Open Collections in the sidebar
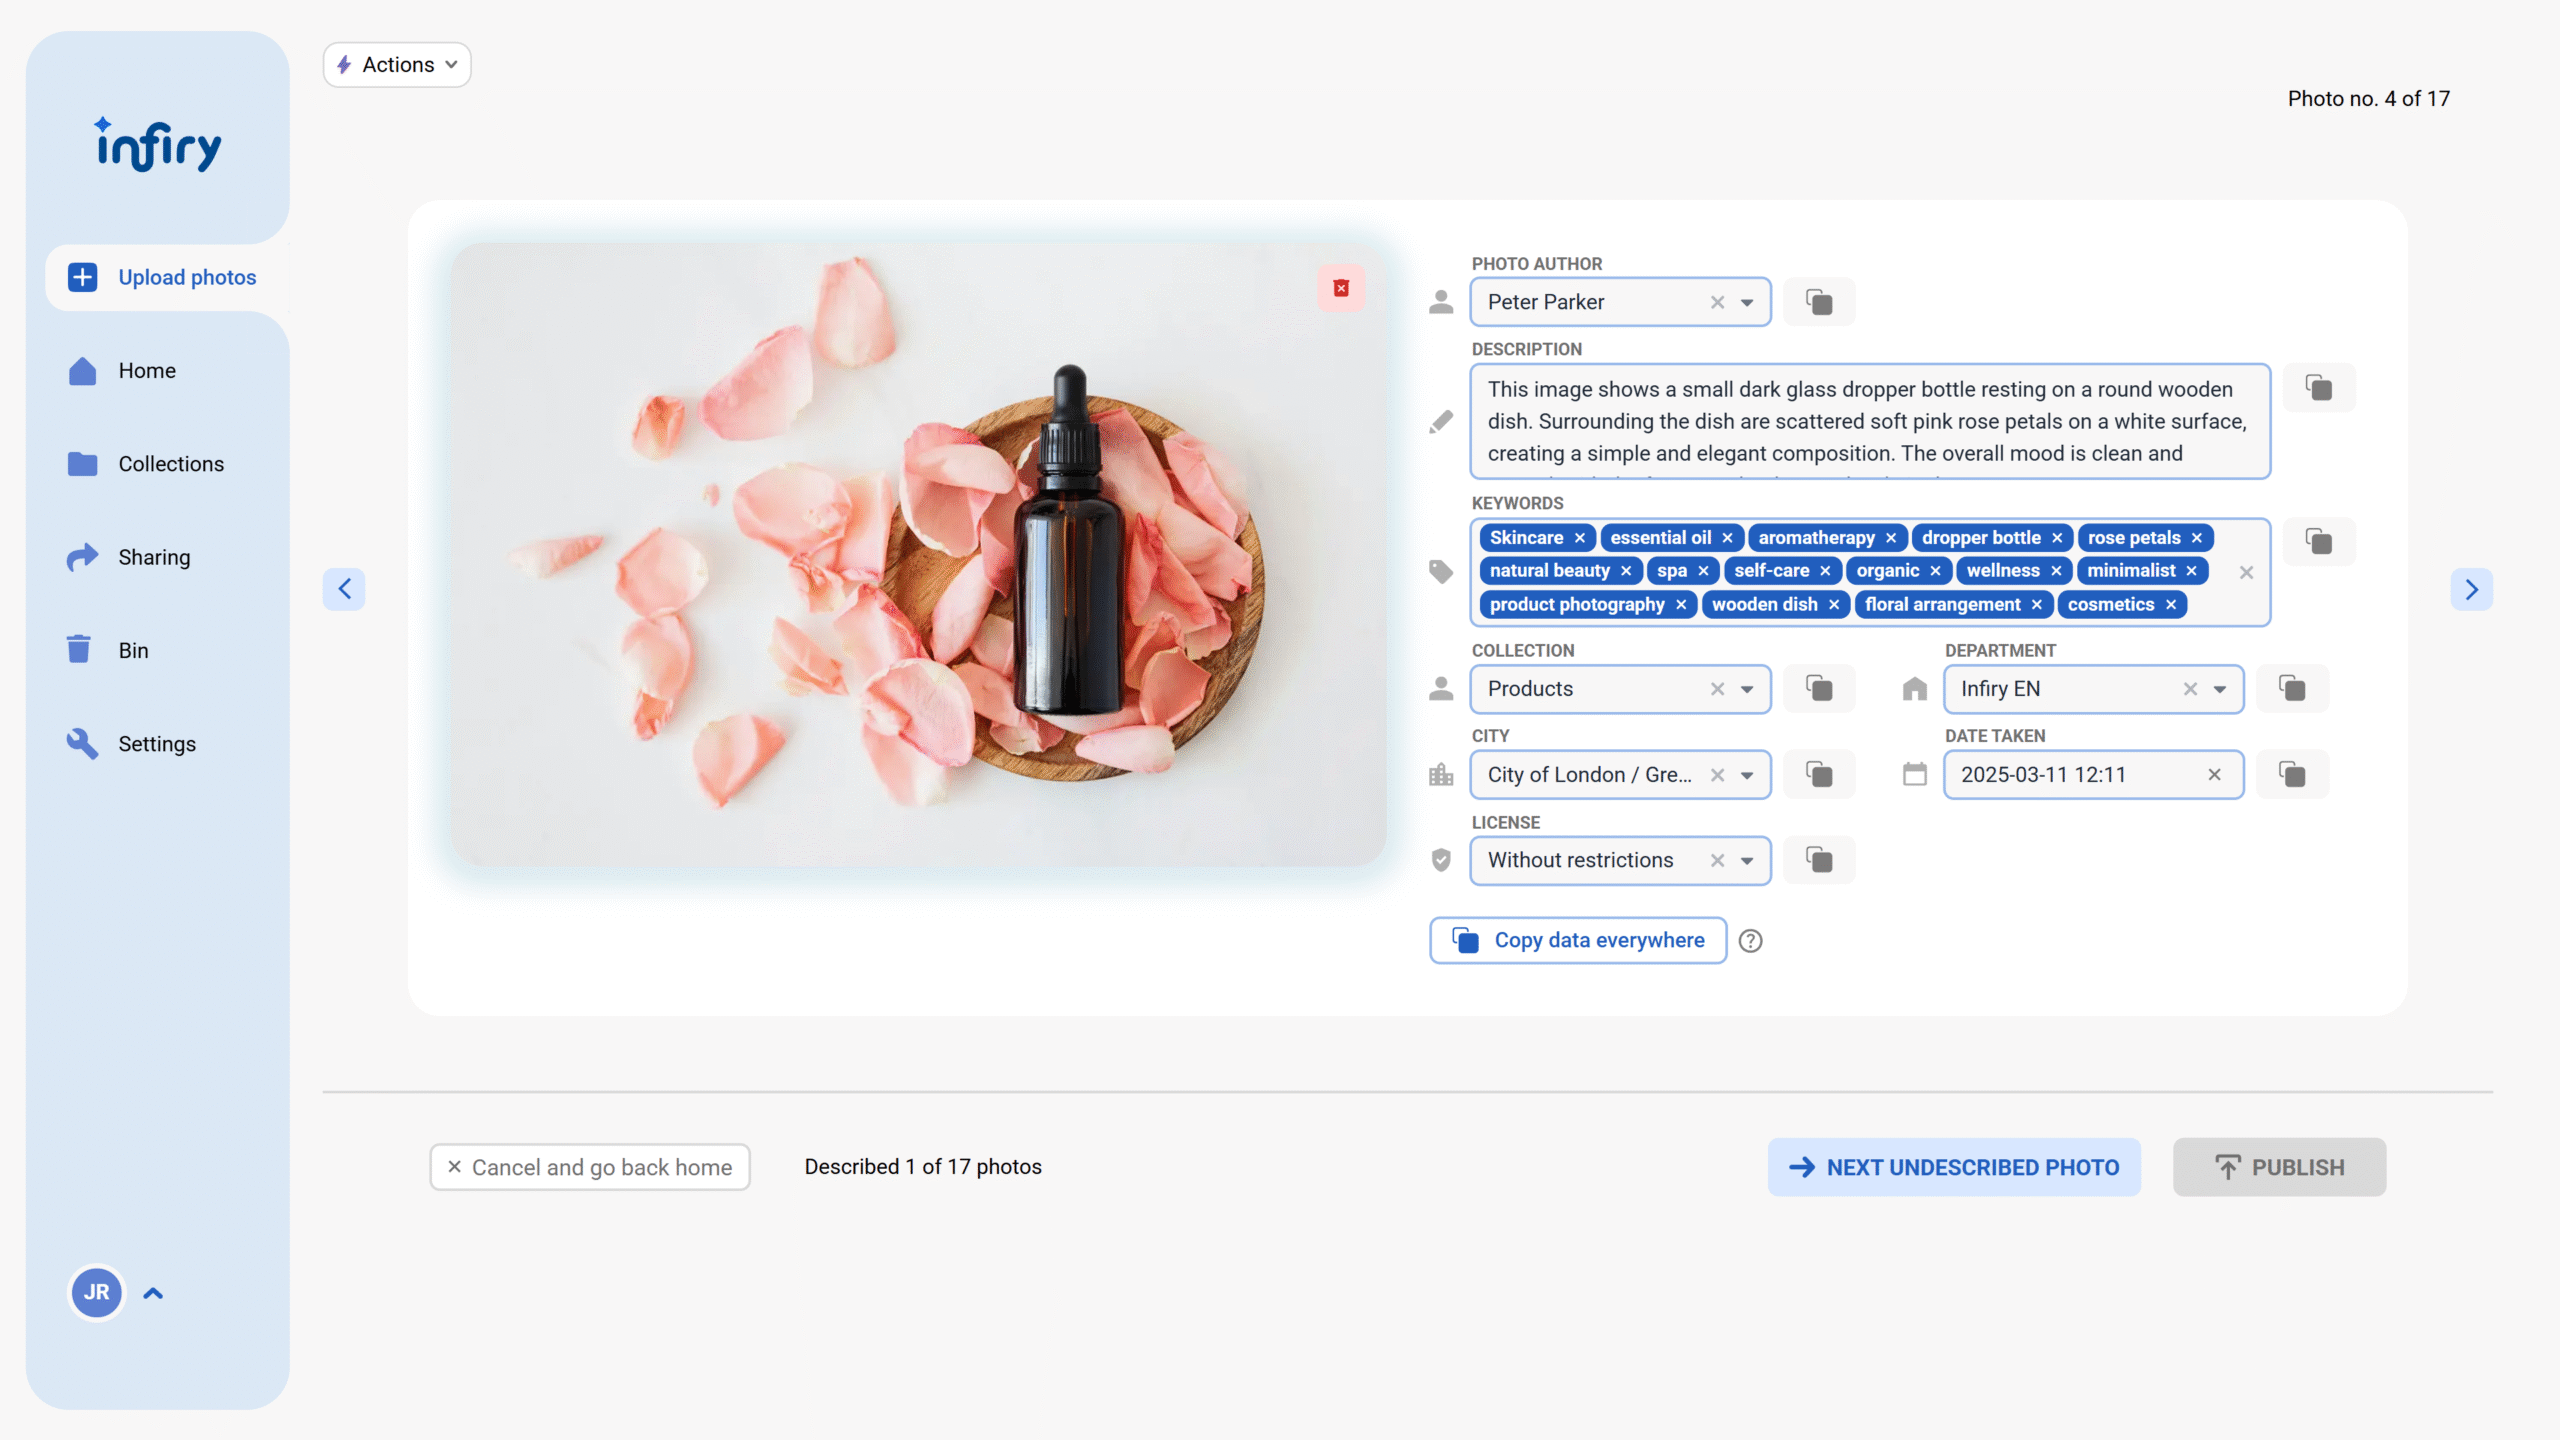This screenshot has height=1440, width=2560. tap(171, 464)
